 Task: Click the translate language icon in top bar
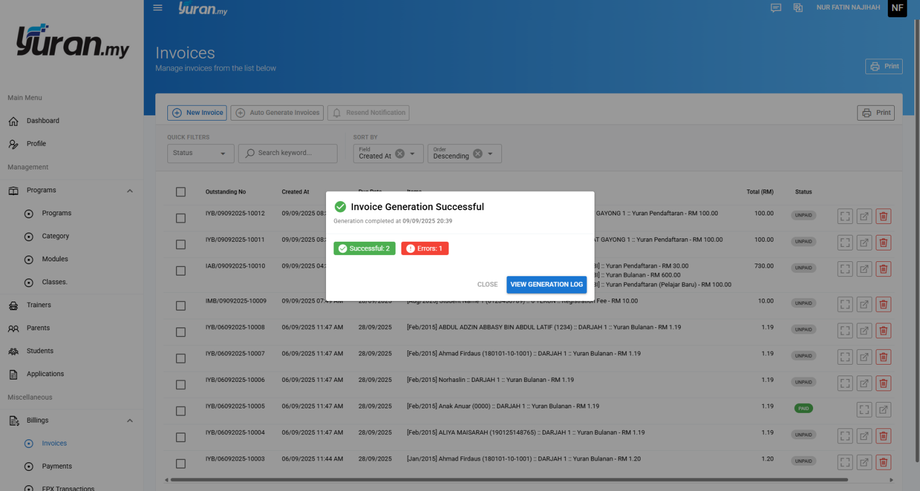click(x=798, y=8)
